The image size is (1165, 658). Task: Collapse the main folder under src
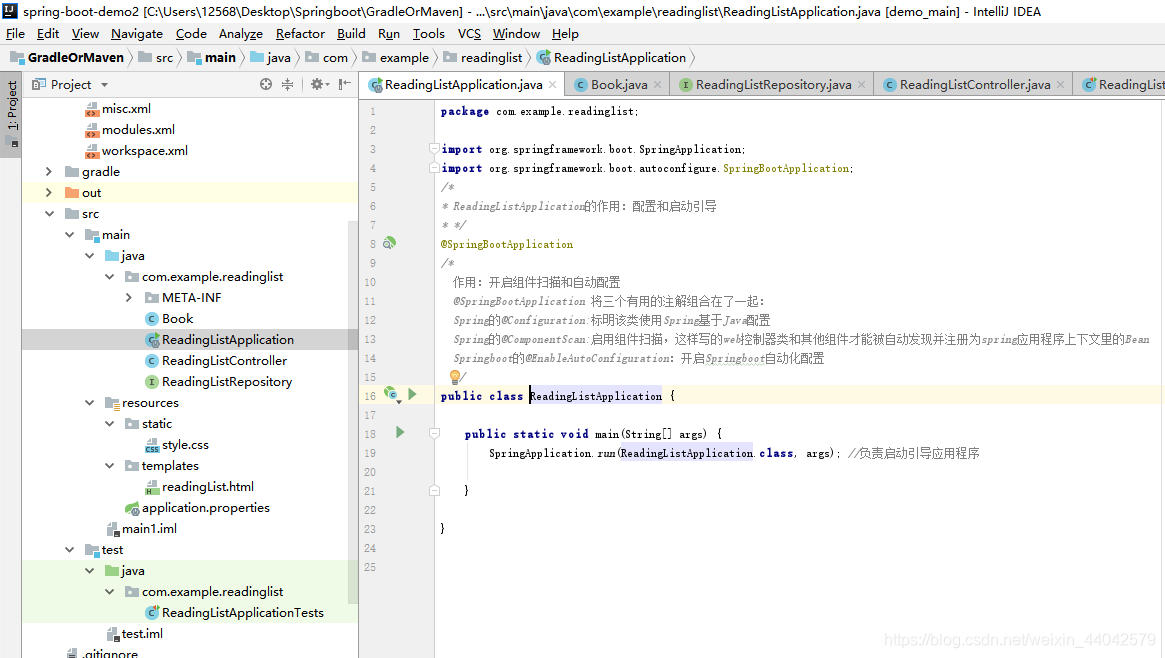(69, 235)
